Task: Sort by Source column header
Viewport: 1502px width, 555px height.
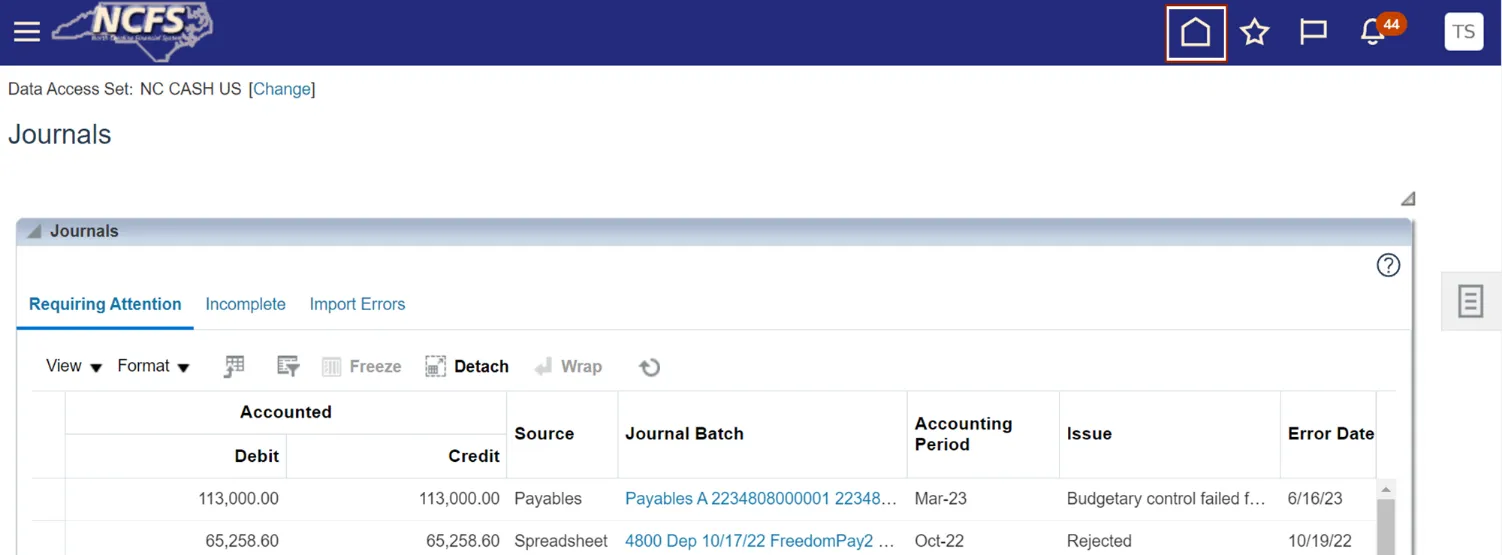Action: (x=544, y=434)
